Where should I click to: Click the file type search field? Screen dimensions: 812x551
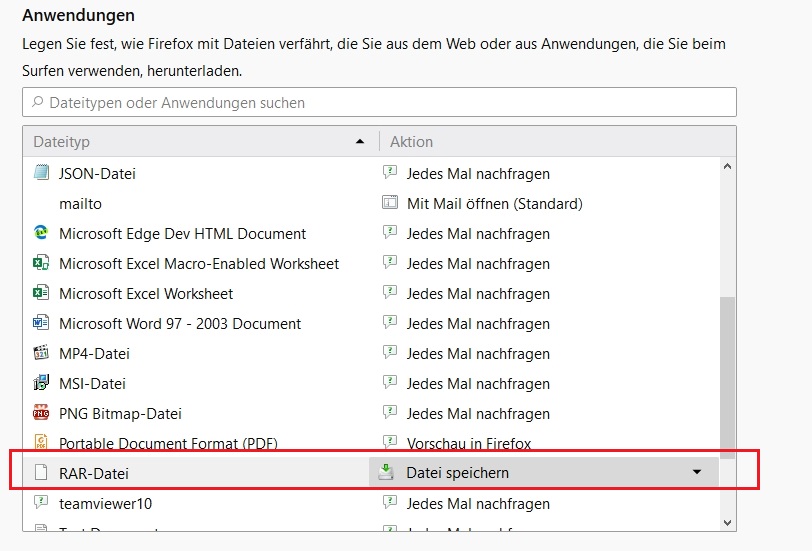coord(380,102)
